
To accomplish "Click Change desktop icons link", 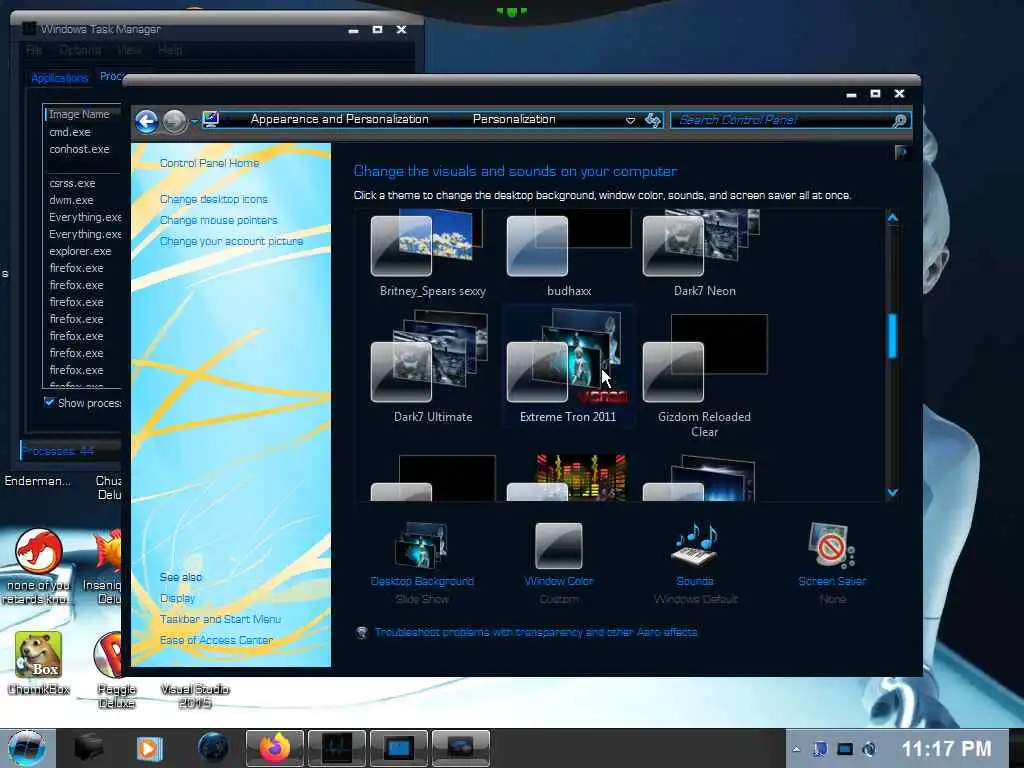I will pos(214,199).
